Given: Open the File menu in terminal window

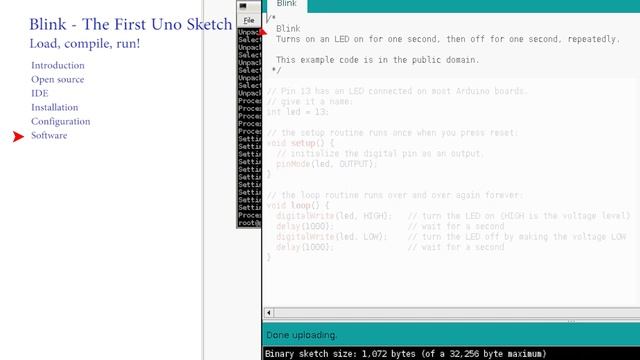Looking at the screenshot, I should tap(249, 20).
